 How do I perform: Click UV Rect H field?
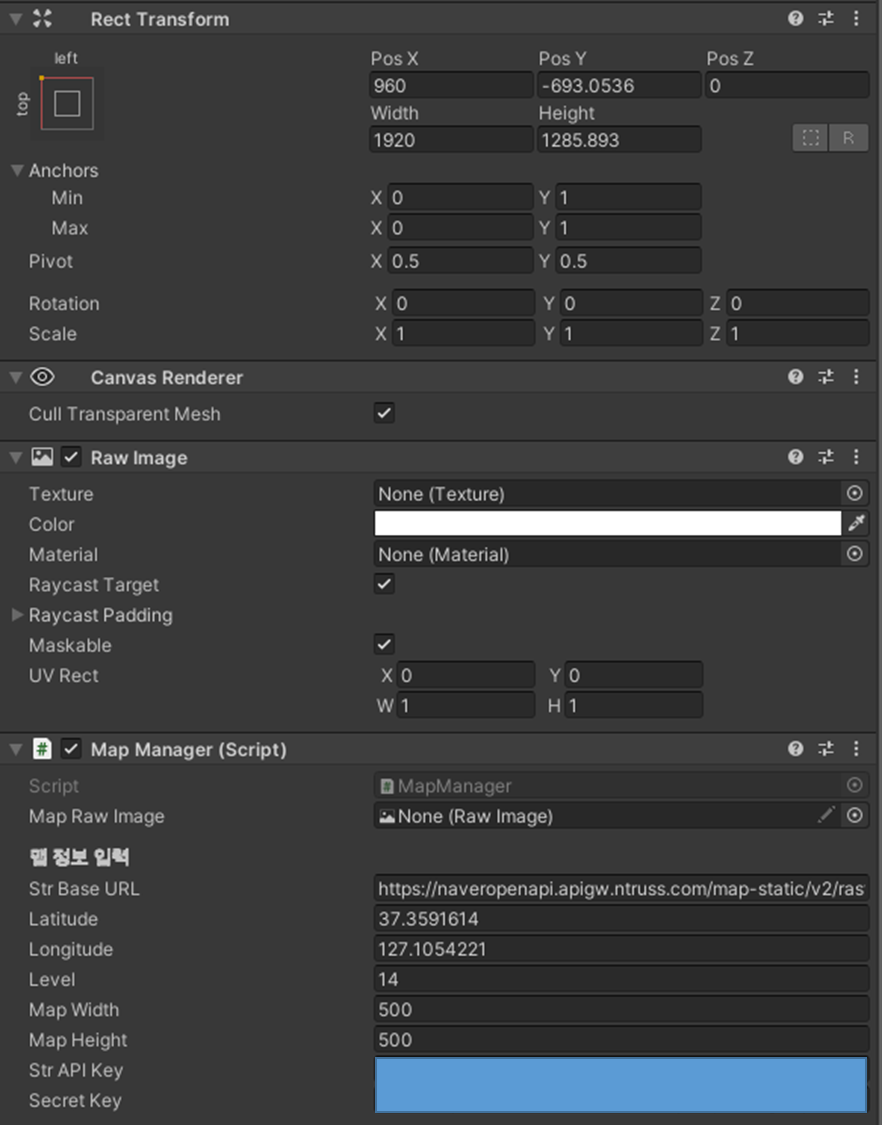pyautogui.click(x=634, y=705)
